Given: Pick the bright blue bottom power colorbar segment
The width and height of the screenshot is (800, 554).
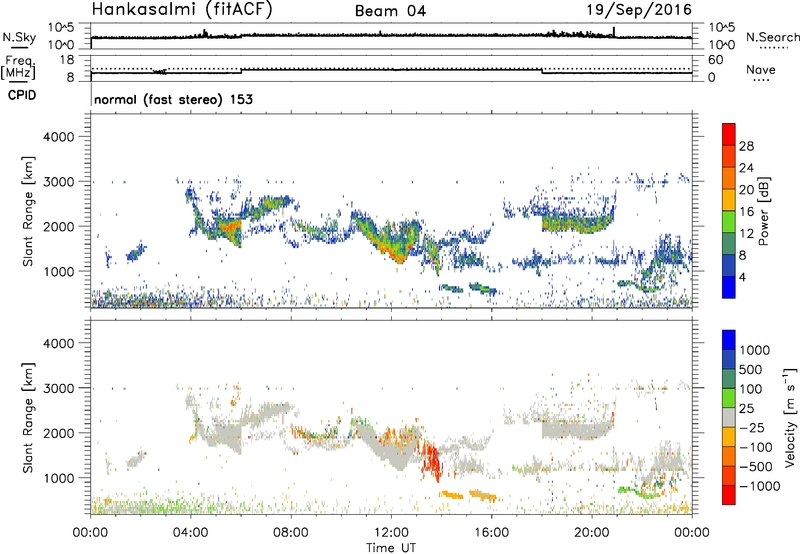Looking at the screenshot, I should (x=729, y=287).
